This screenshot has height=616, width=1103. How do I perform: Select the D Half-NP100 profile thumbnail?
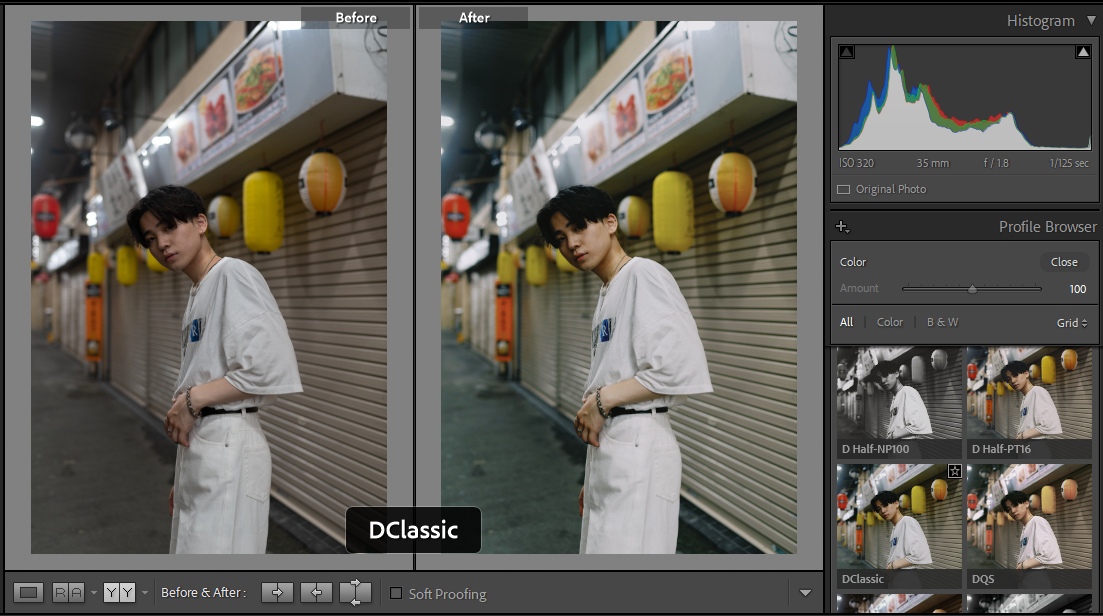[897, 393]
